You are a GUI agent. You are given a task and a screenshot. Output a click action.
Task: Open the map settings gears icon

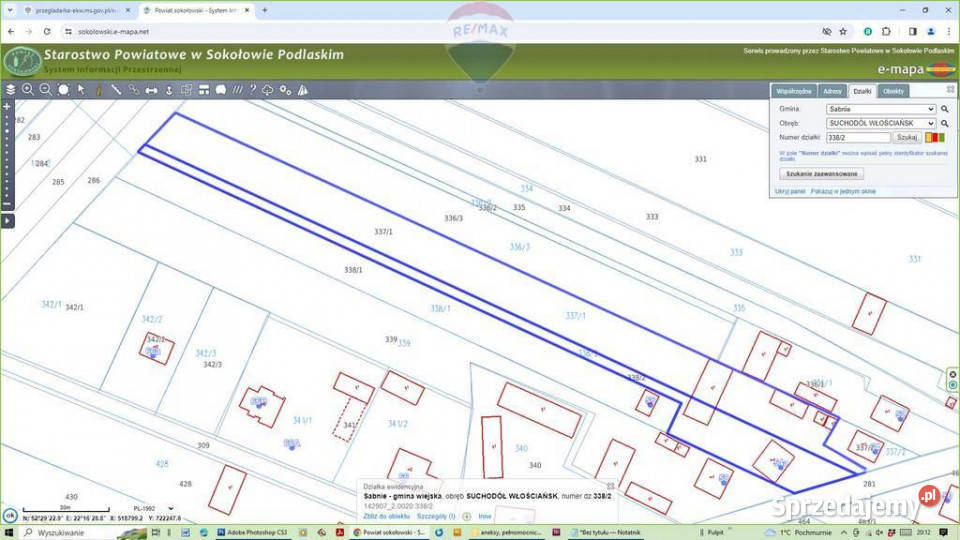286,89
